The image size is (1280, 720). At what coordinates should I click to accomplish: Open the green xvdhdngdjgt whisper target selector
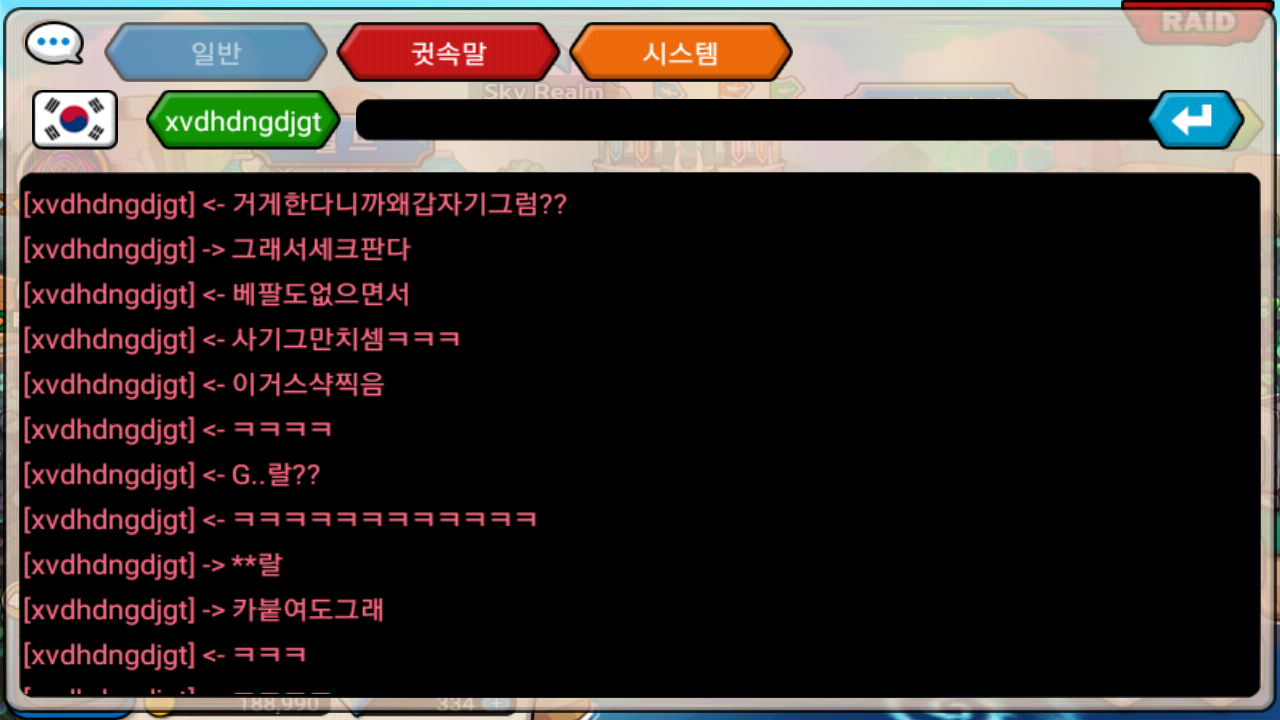243,121
